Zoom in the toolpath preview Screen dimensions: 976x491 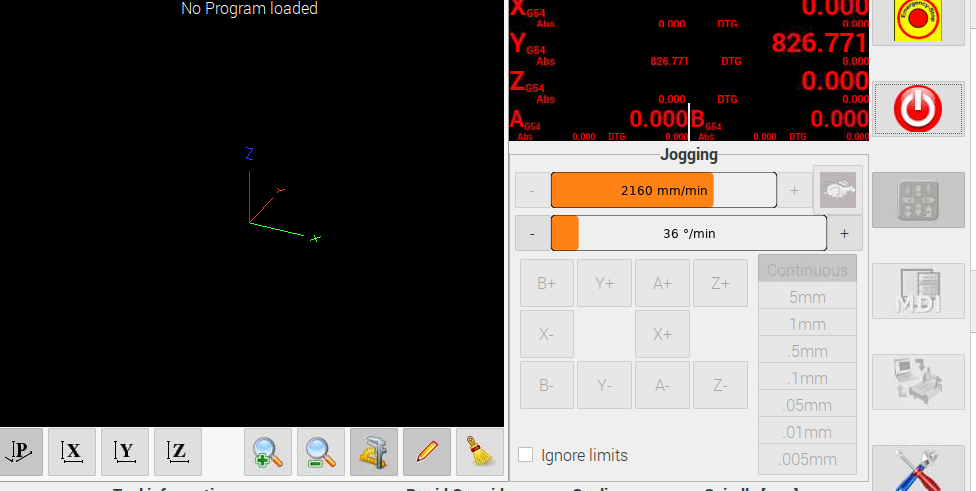click(x=268, y=452)
